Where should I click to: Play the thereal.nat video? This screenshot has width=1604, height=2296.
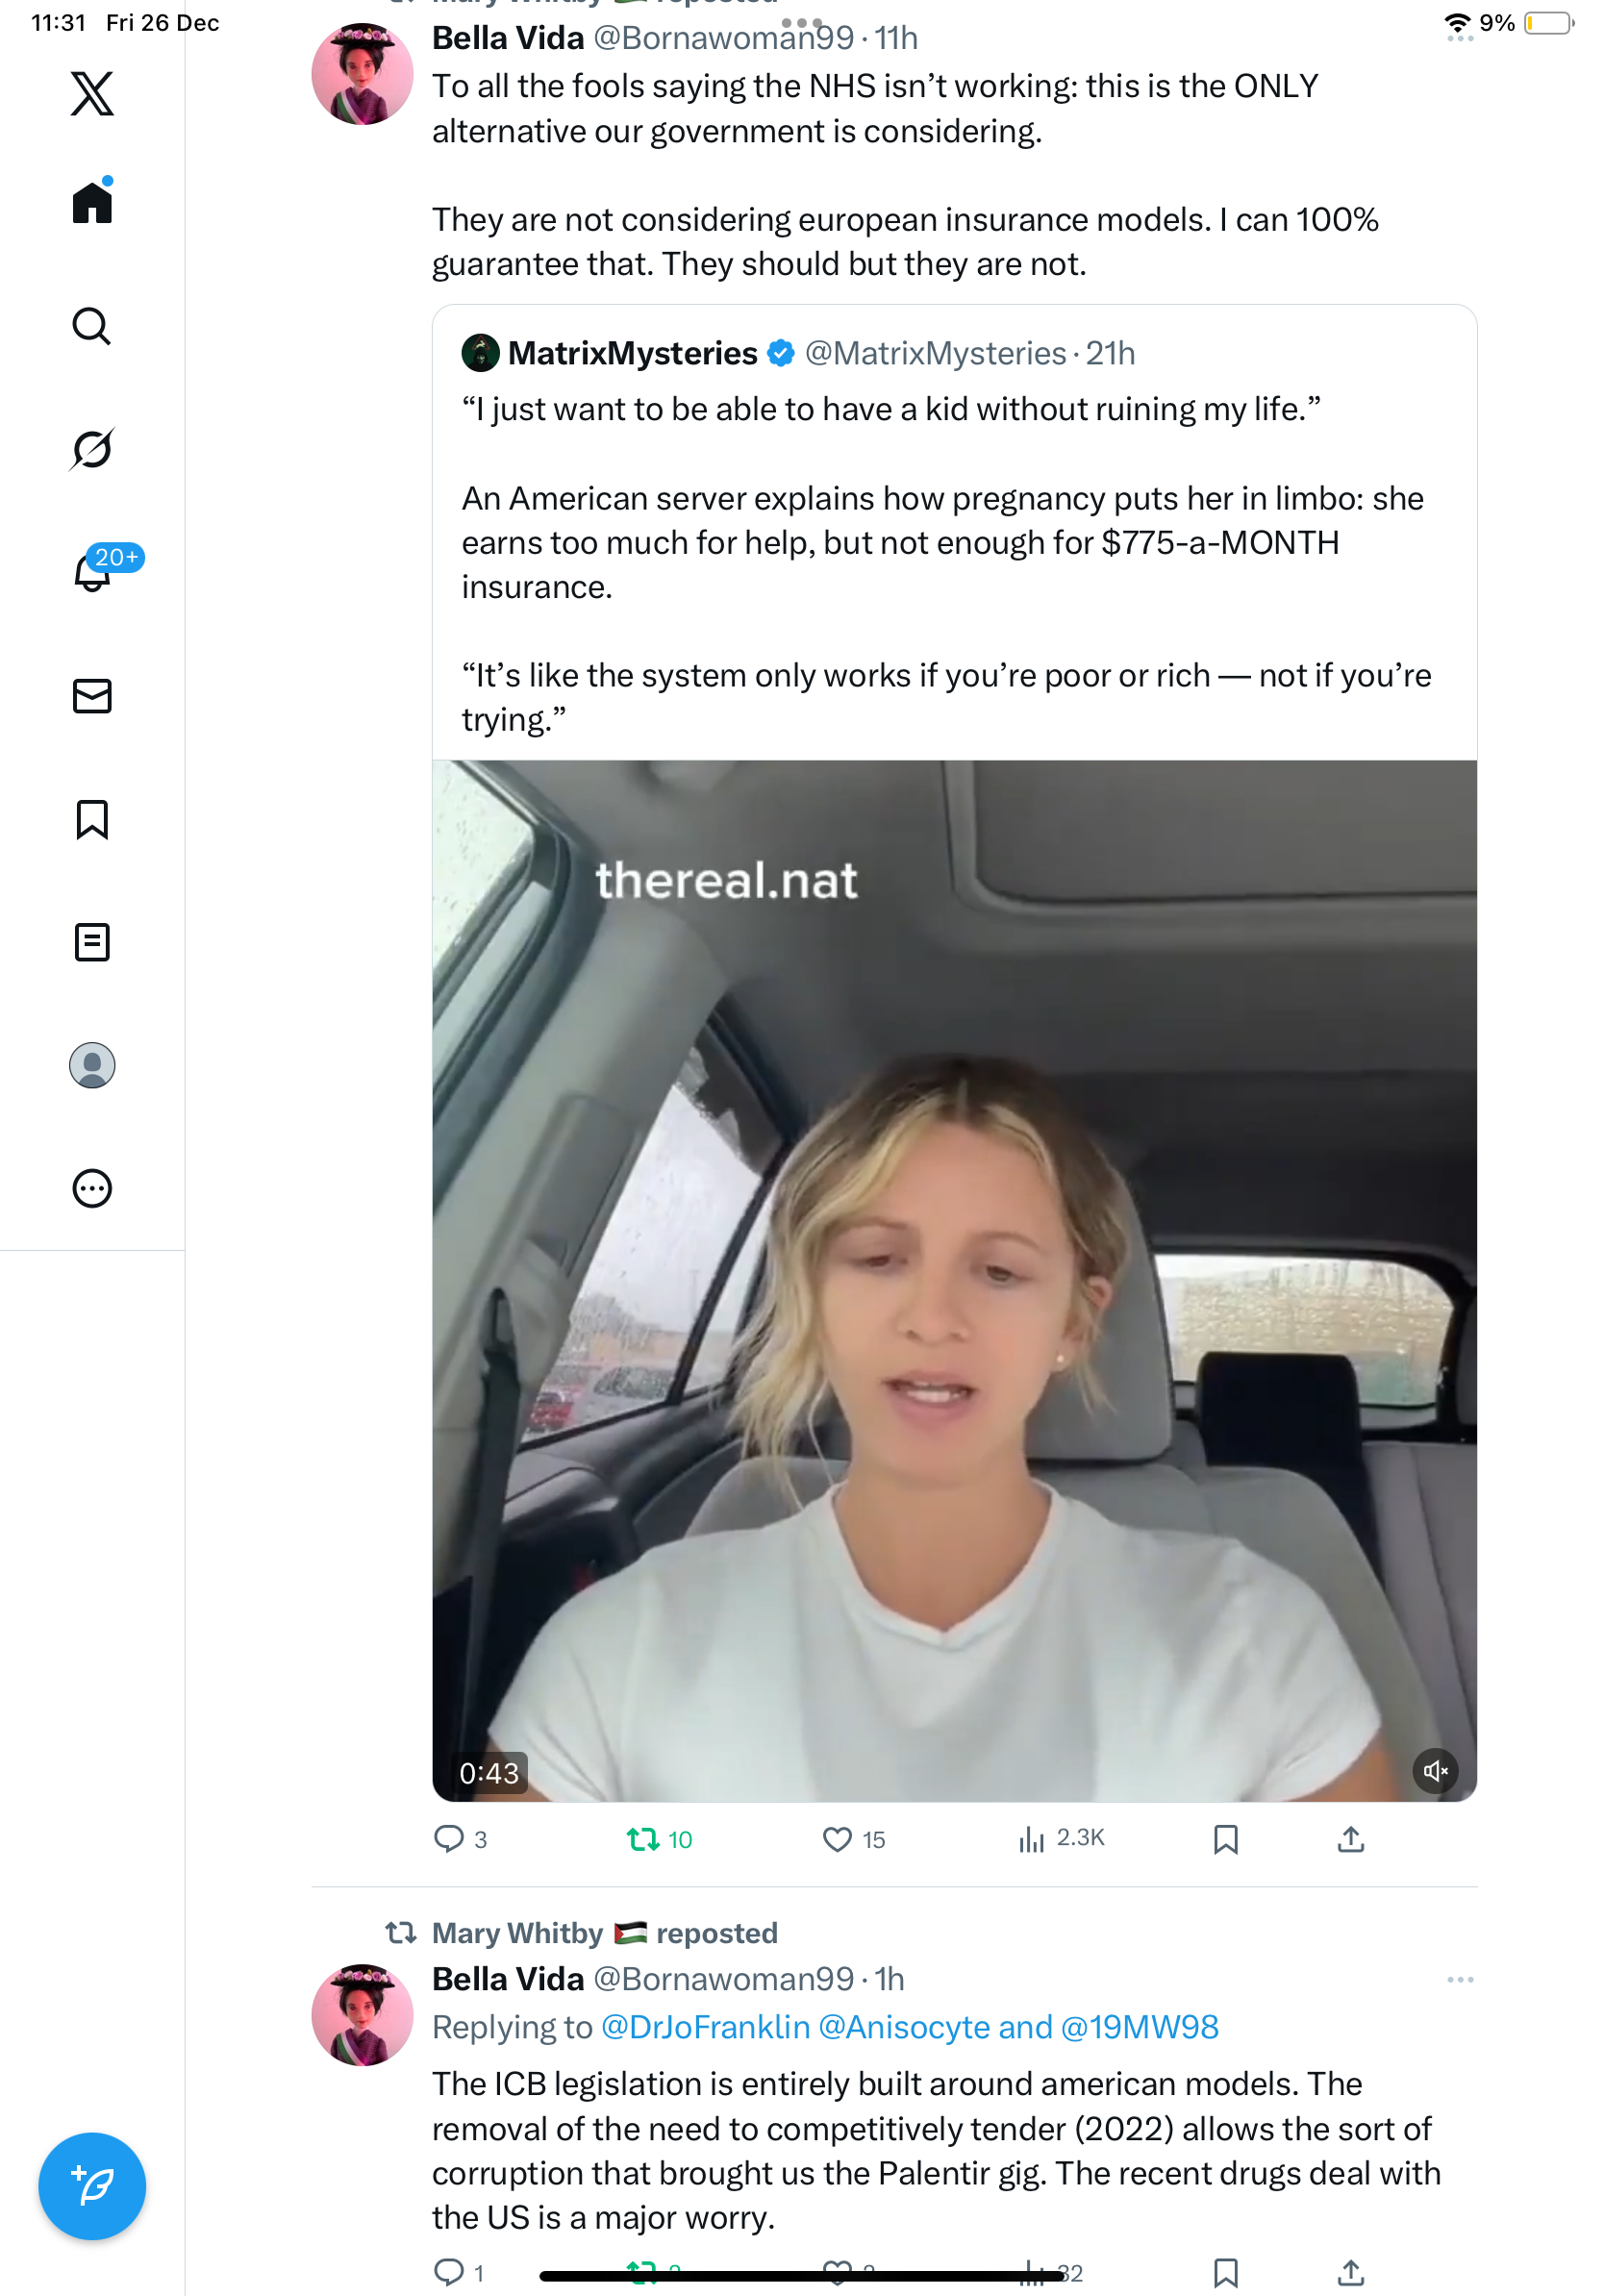954,1280
